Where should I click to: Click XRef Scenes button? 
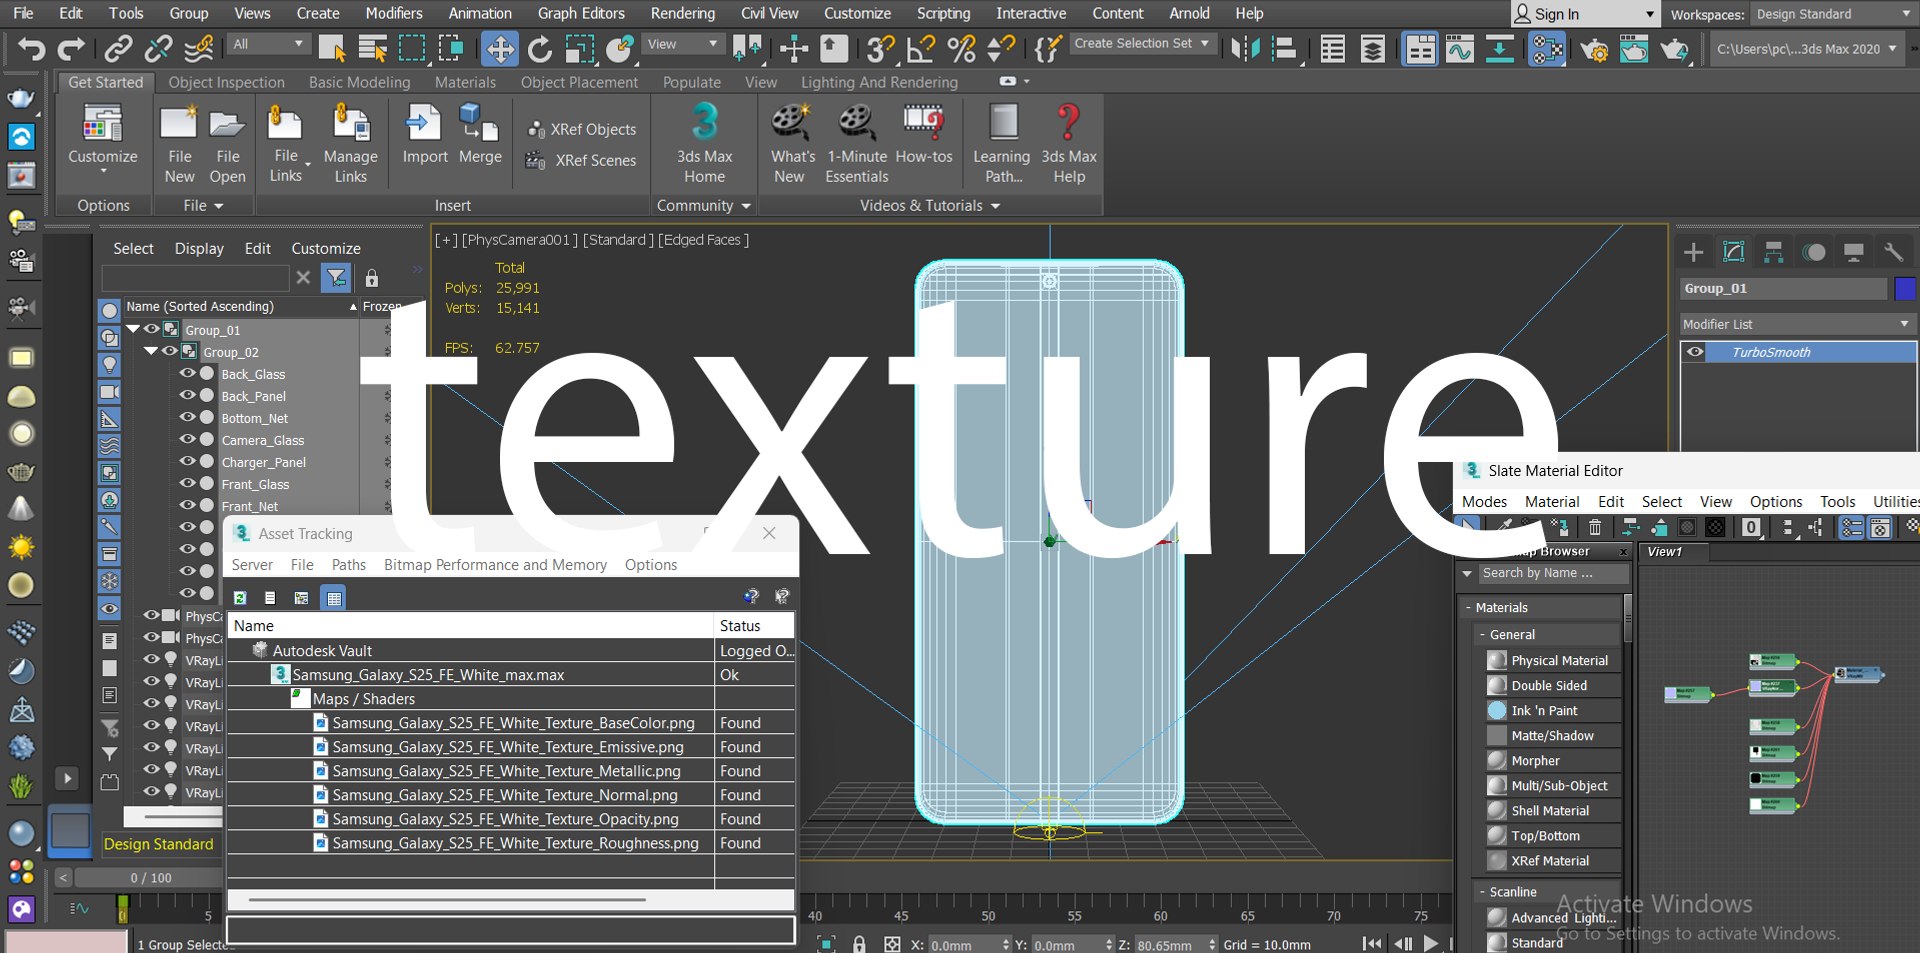pyautogui.click(x=581, y=160)
